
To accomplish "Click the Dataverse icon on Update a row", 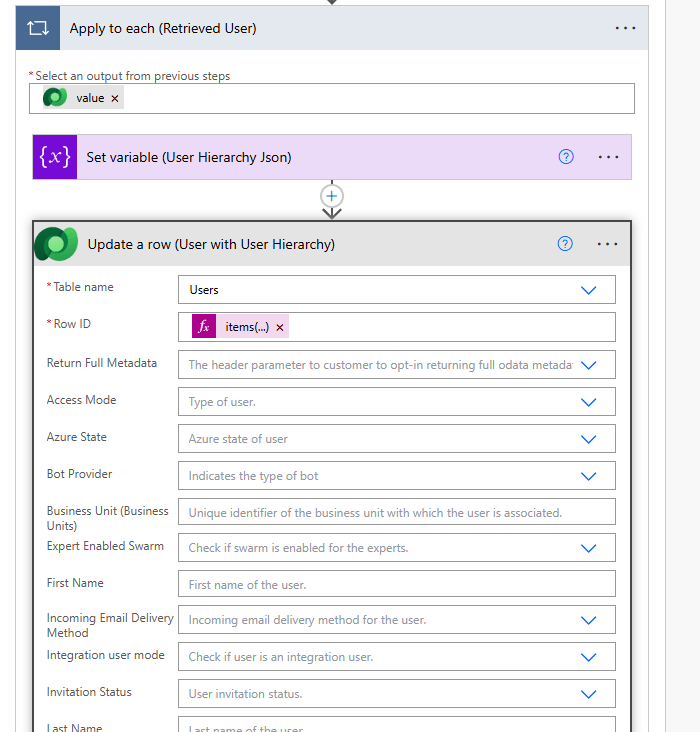I will pos(56,244).
